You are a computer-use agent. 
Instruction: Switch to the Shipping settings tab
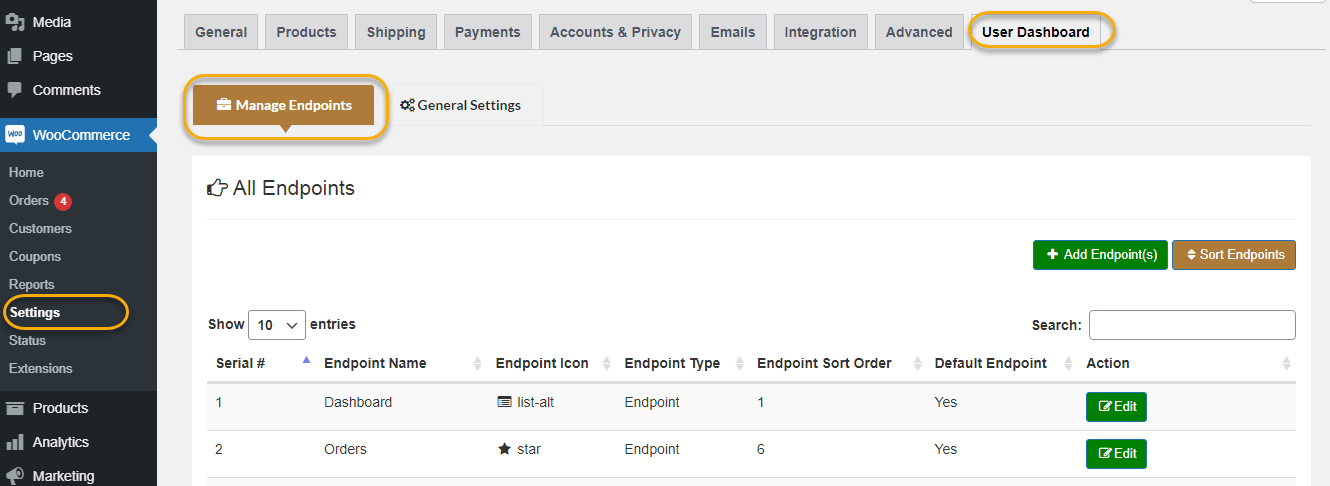click(x=396, y=32)
